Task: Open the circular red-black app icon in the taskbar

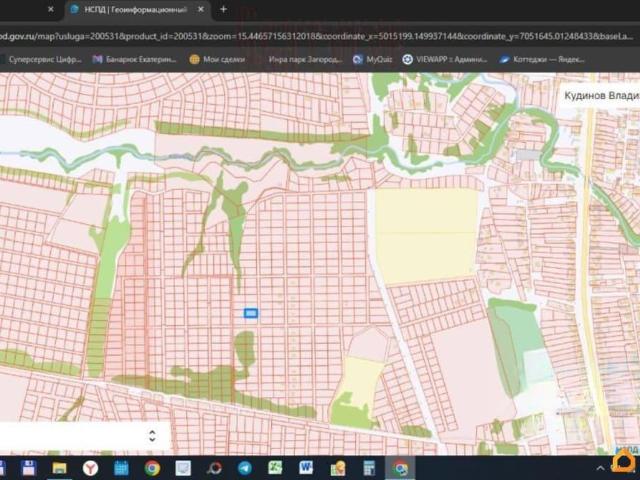Action: 214,468
